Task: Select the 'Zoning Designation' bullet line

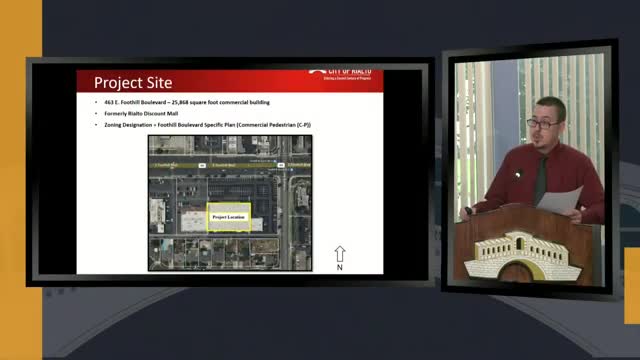Action: 207,125
